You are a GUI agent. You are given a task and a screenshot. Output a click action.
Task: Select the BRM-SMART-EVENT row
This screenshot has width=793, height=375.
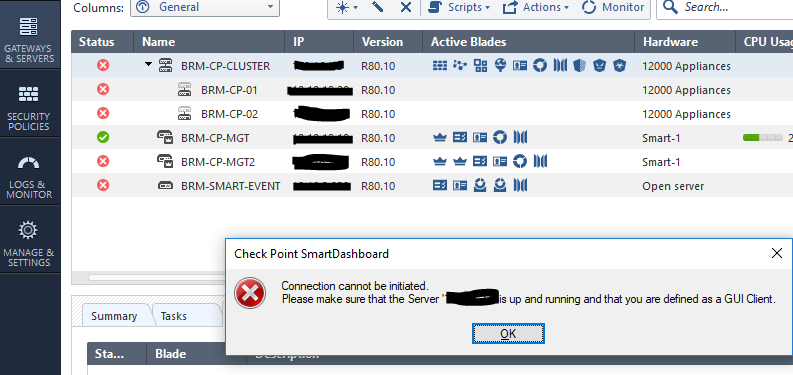pos(432,186)
